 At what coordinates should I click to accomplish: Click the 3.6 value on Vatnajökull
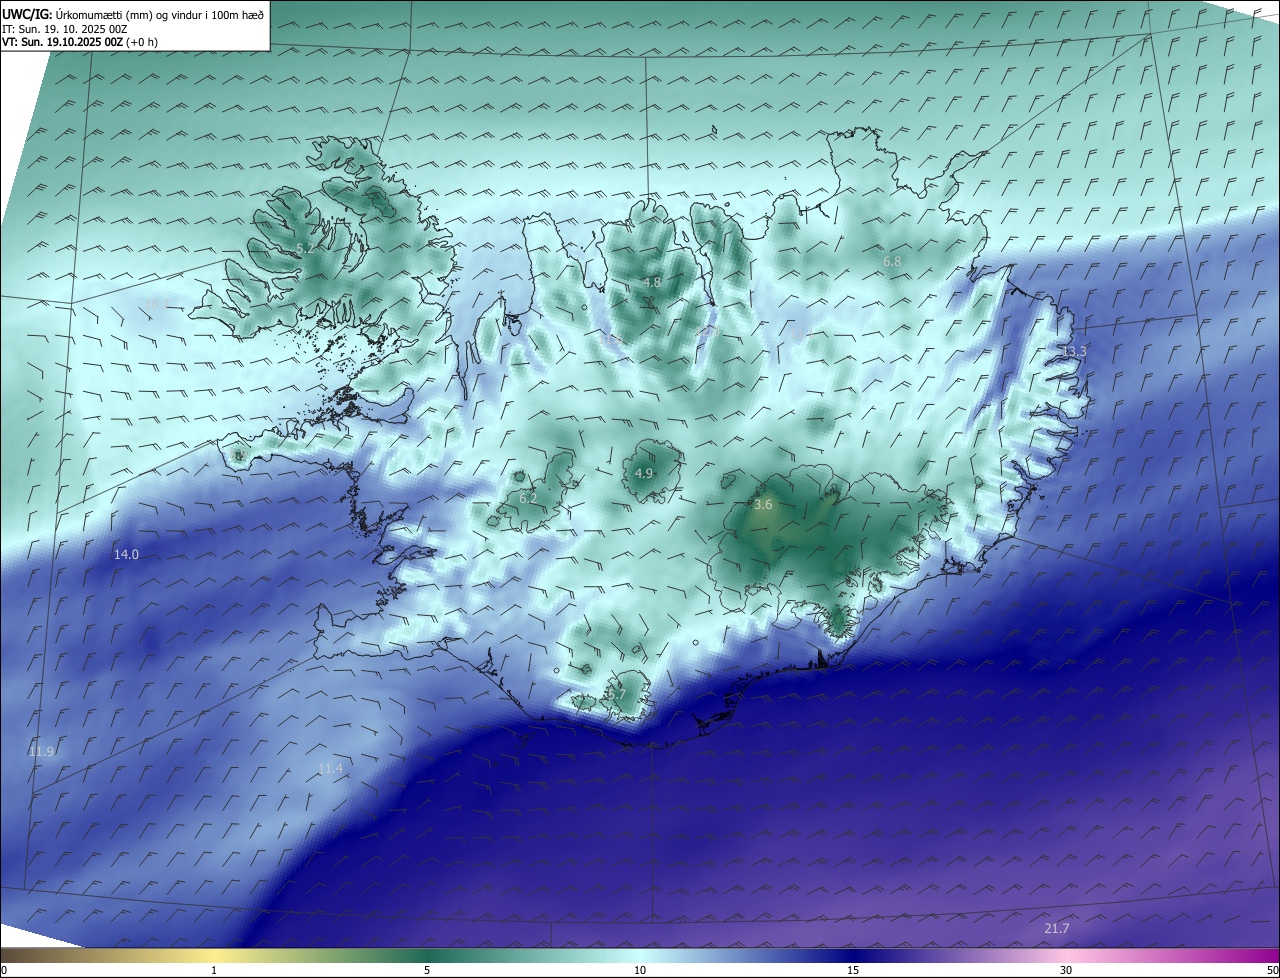763,505
